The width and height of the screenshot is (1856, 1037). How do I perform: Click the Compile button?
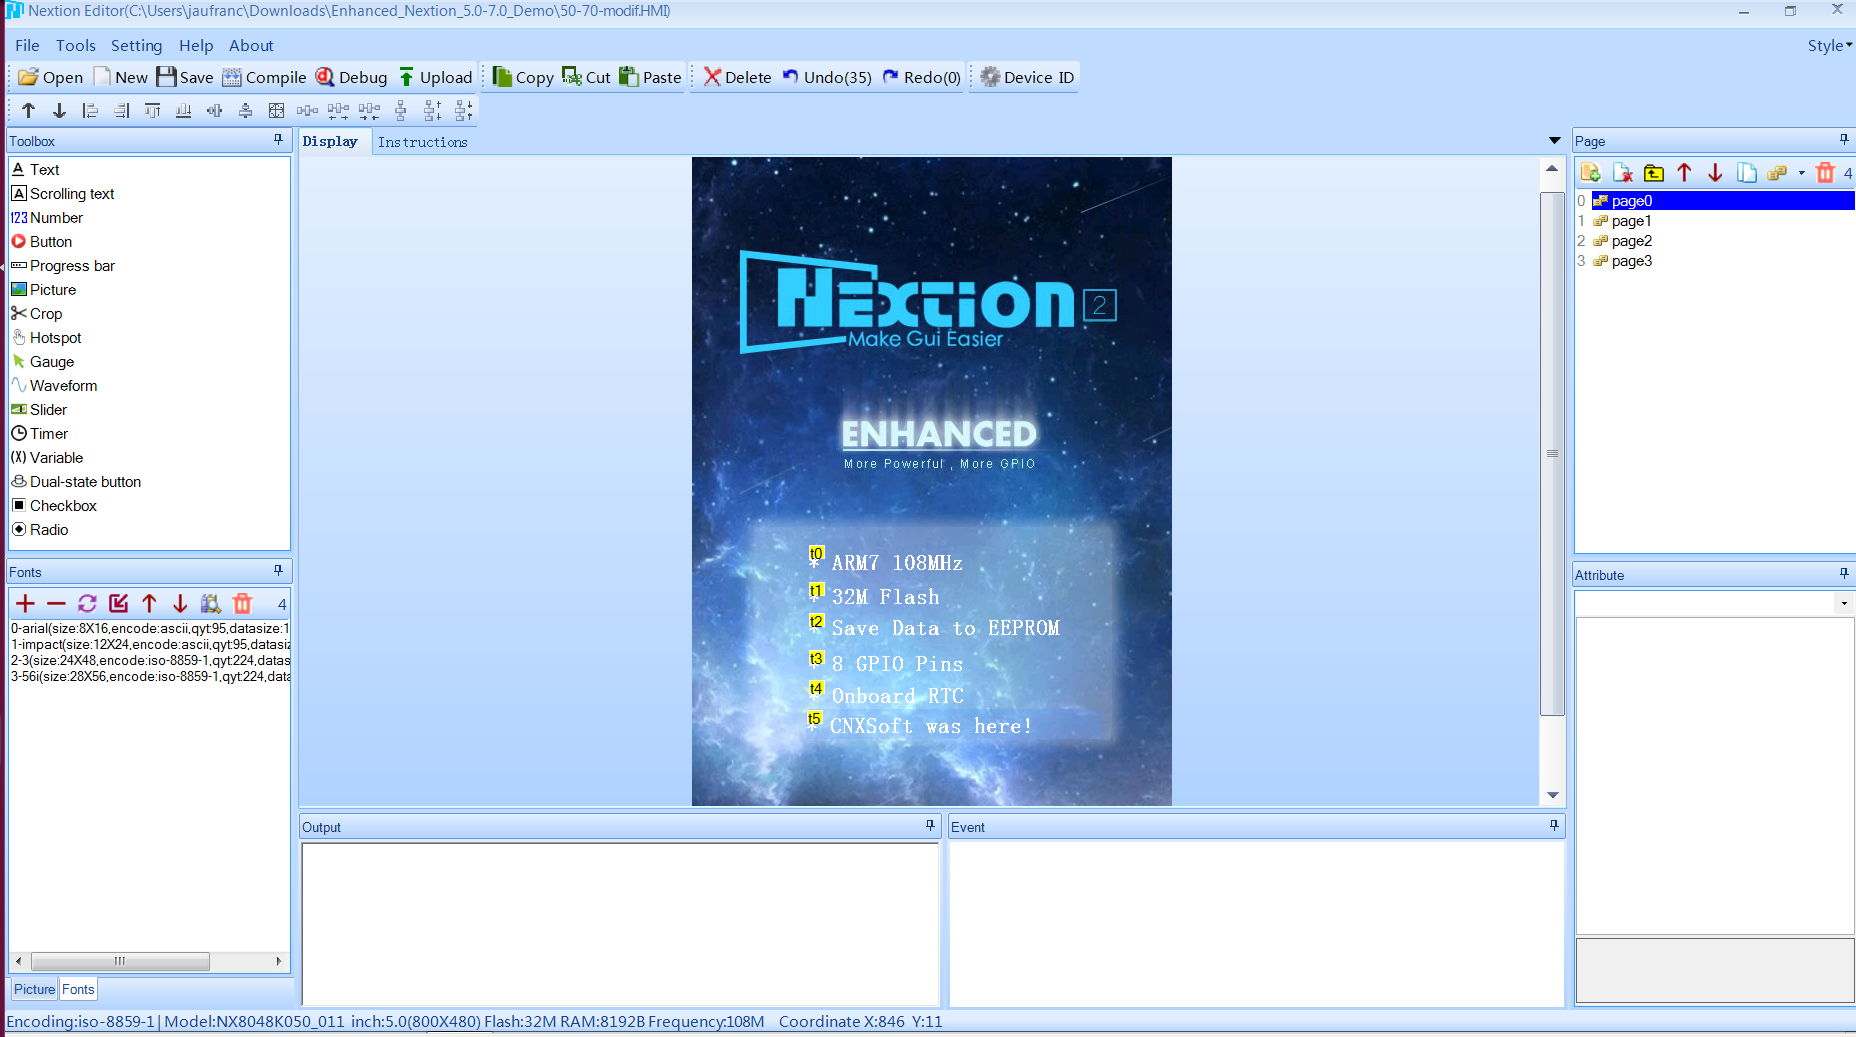pyautogui.click(x=265, y=77)
